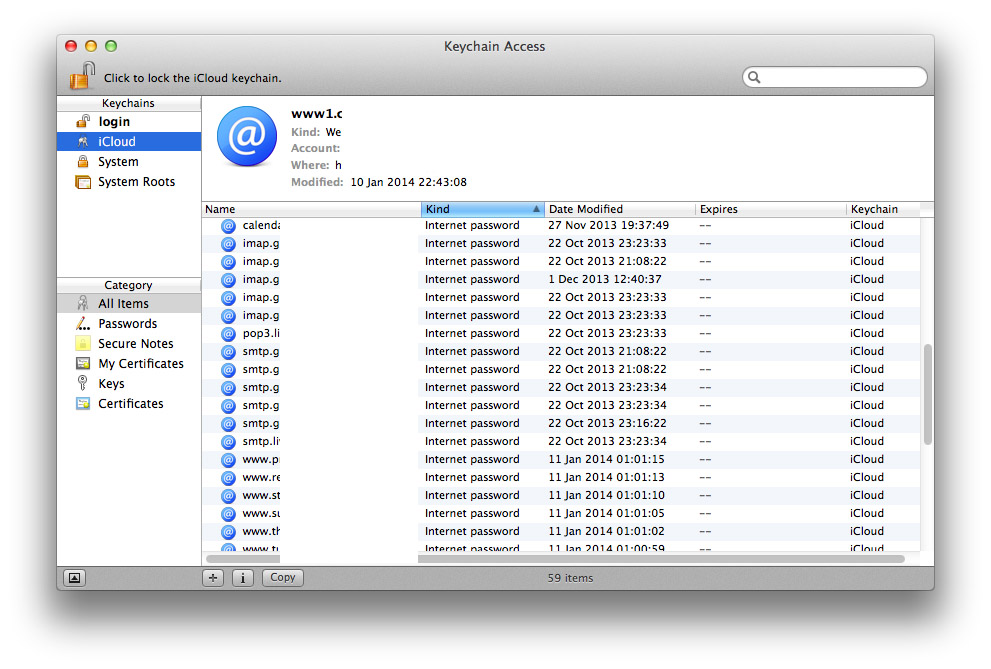Select the www item modified 01:01:15
Viewport: 991px width, 669px height.
(x=561, y=459)
